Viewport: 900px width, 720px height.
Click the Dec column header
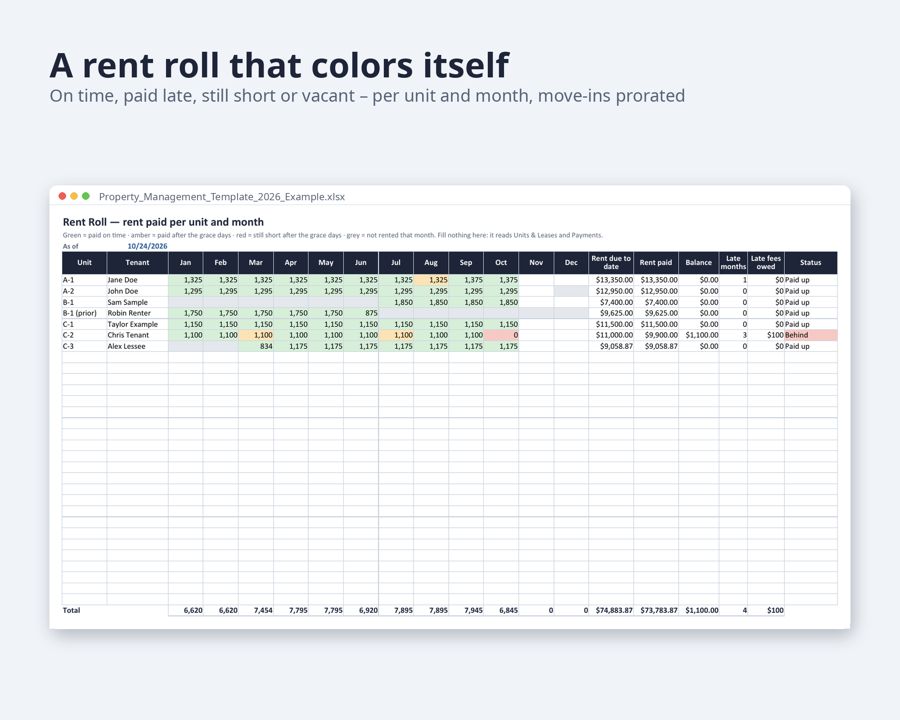(x=571, y=262)
